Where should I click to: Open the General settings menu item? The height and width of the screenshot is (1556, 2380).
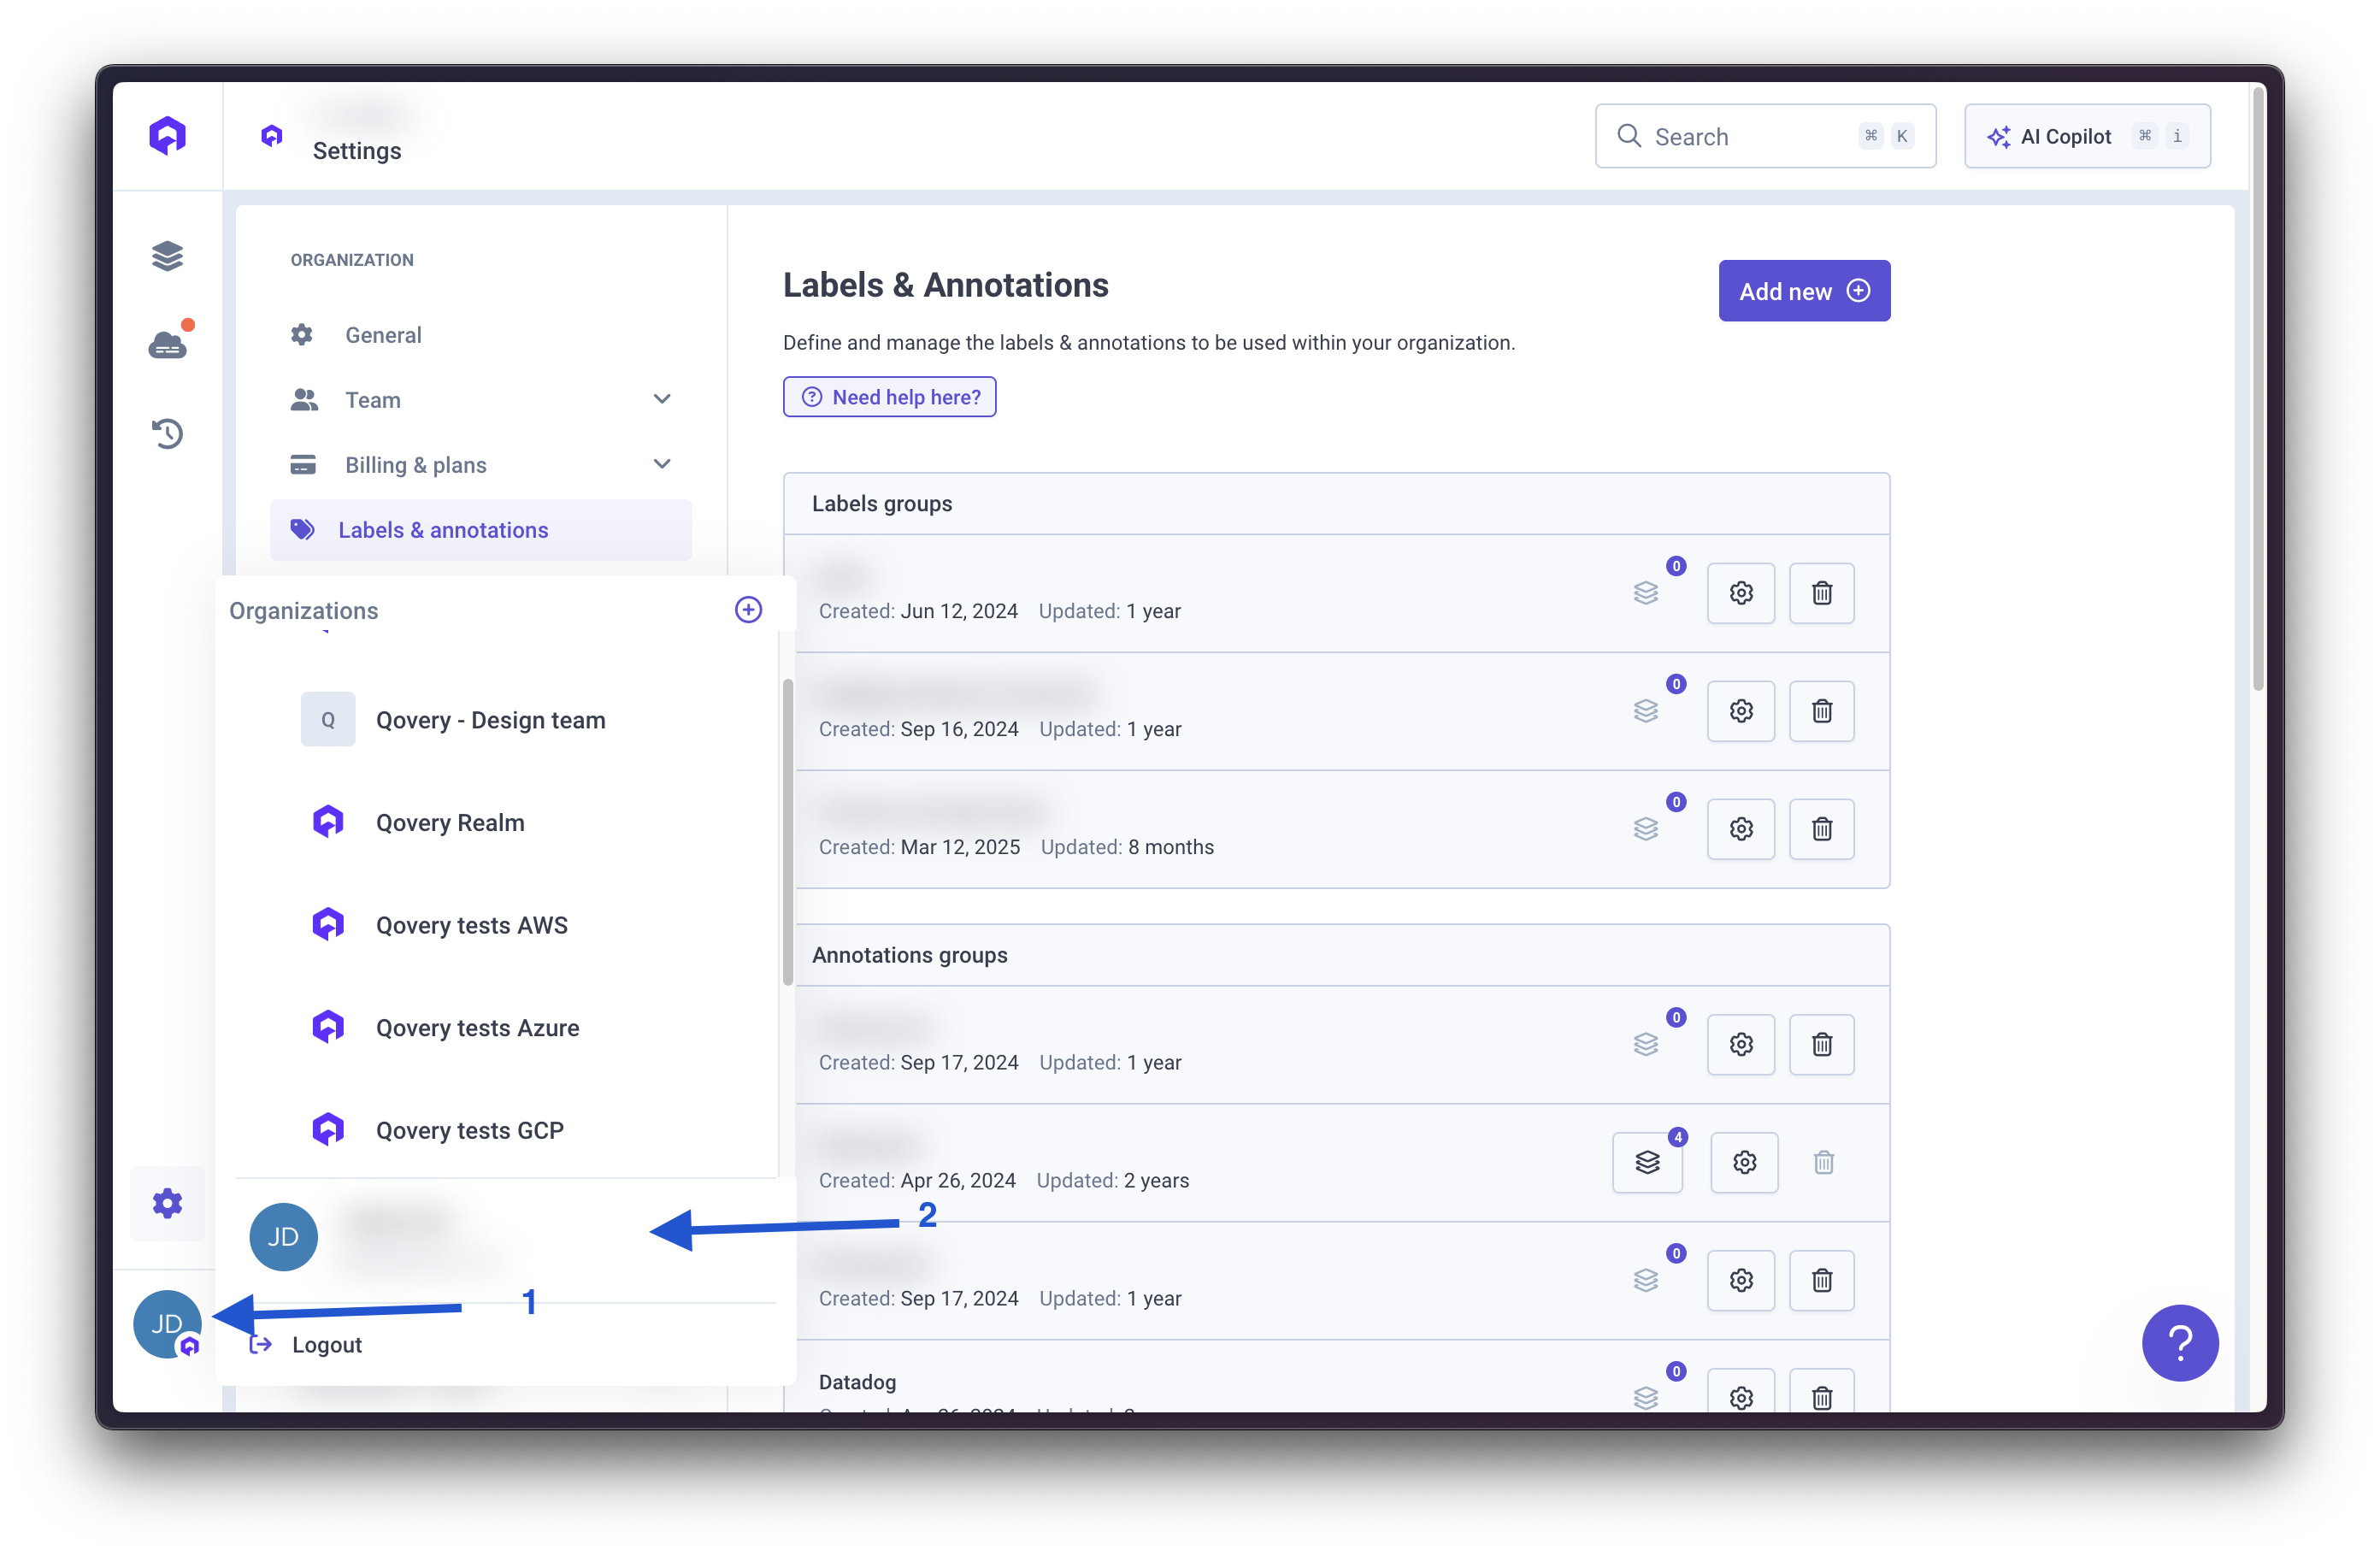pos(383,335)
